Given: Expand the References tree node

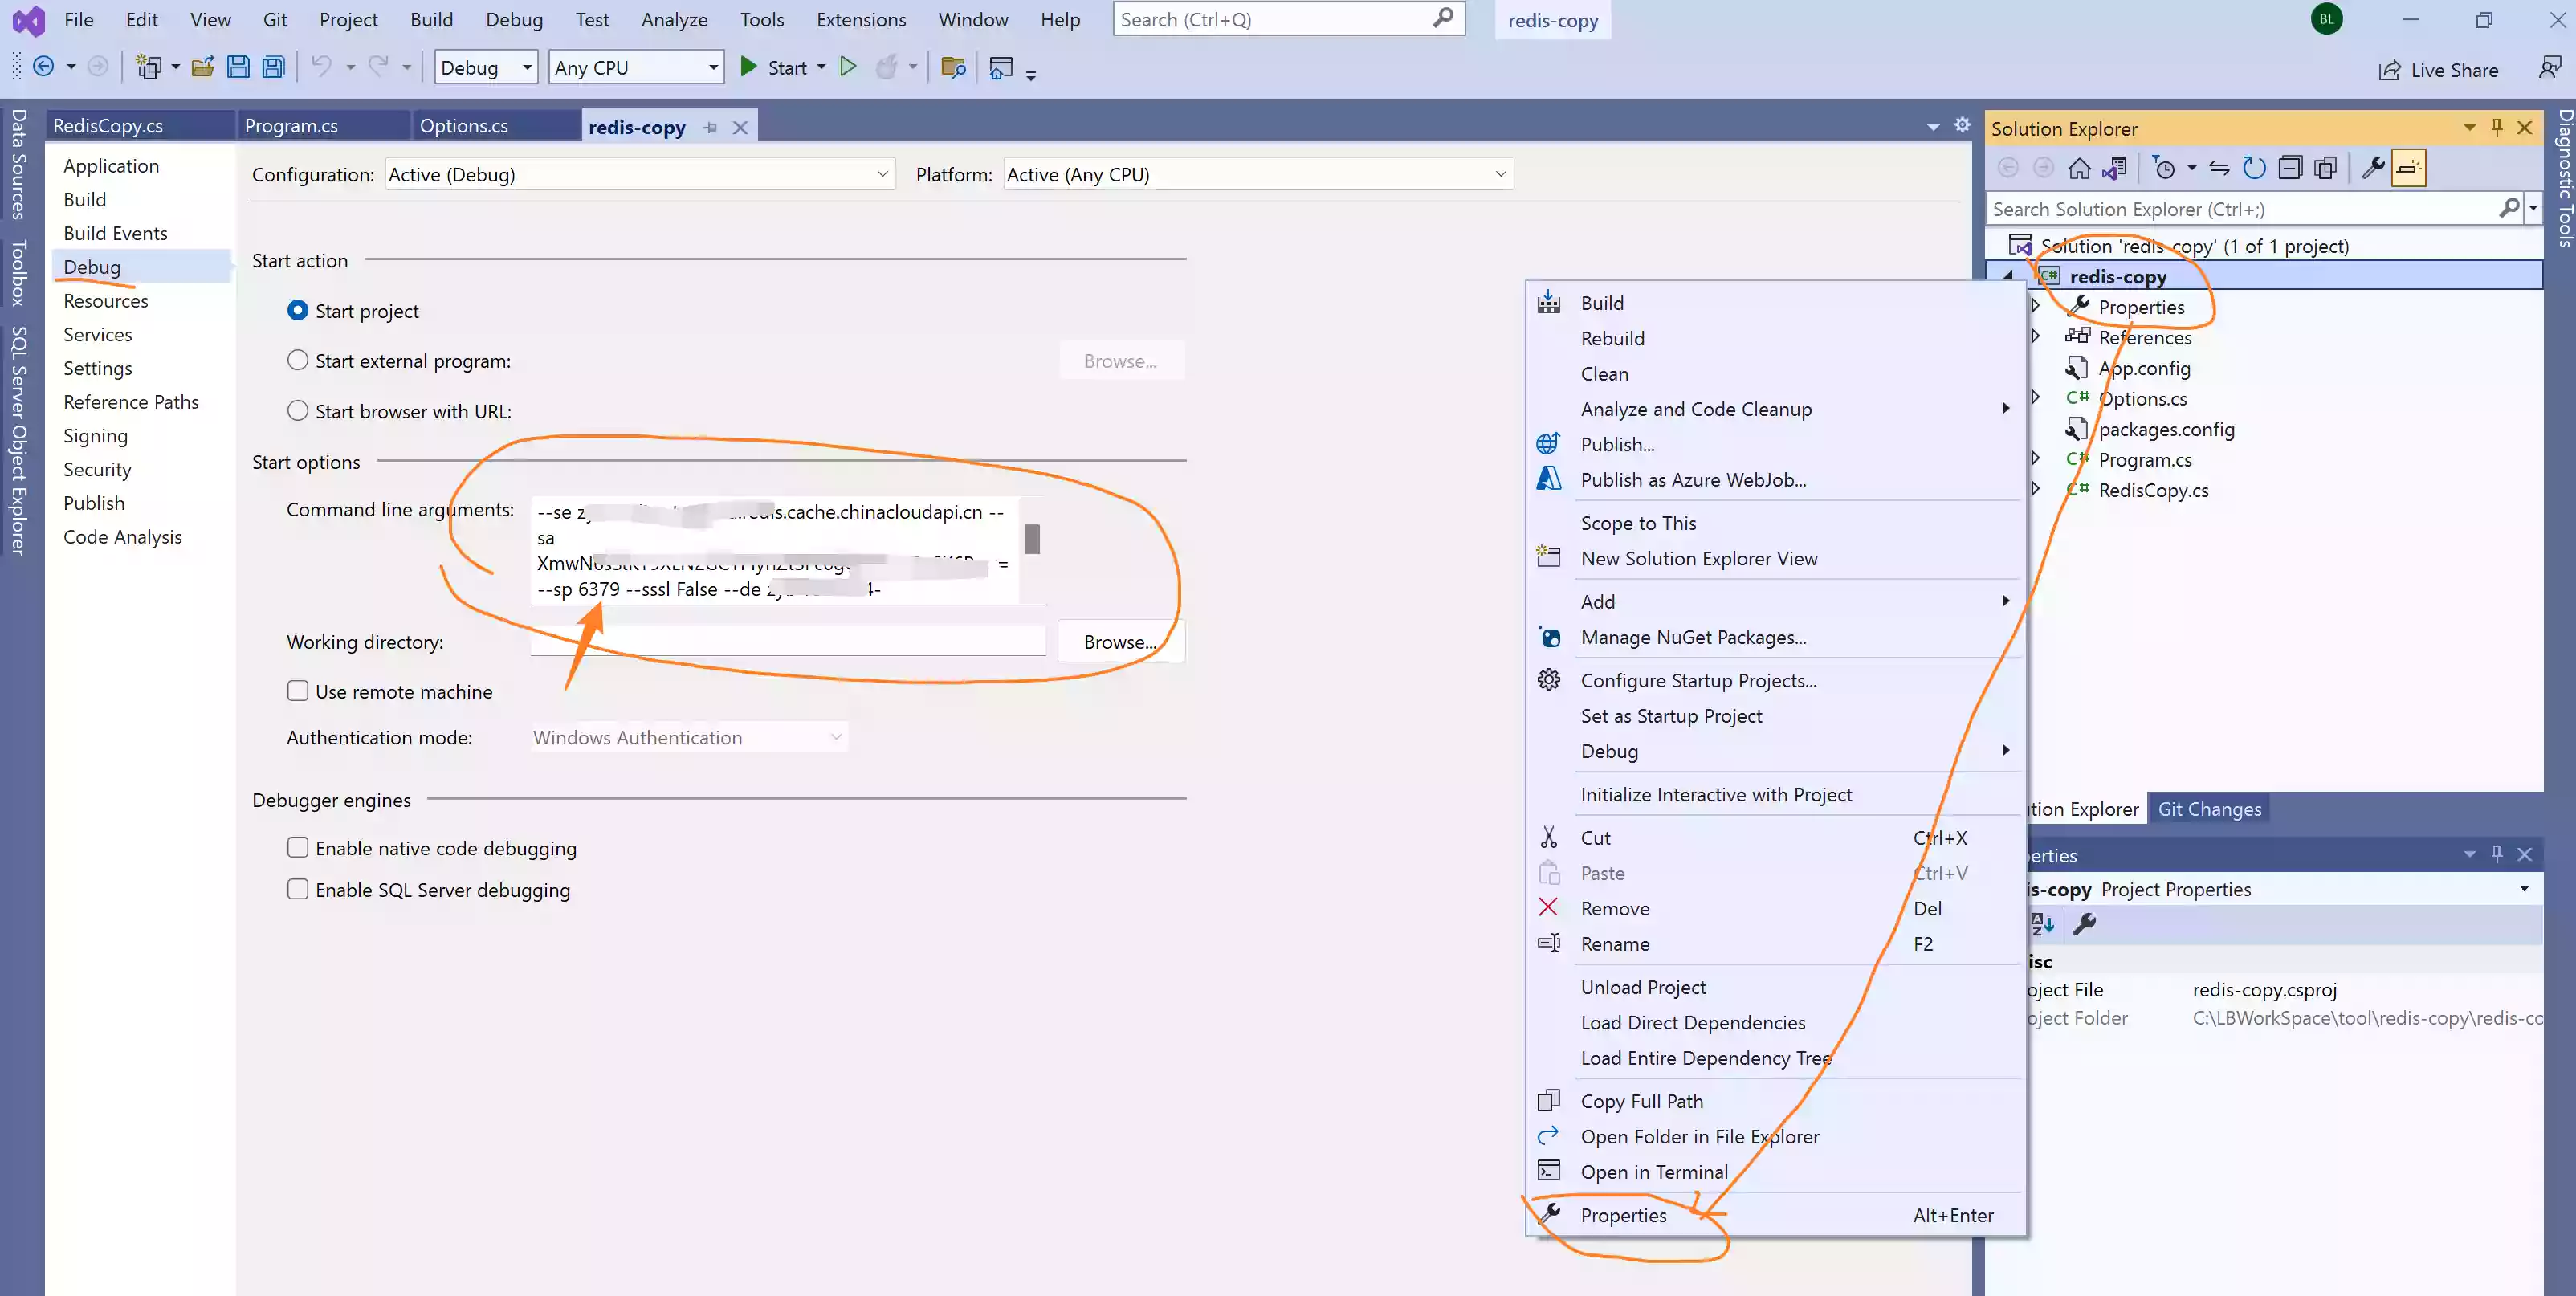Looking at the screenshot, I should coord(2036,337).
